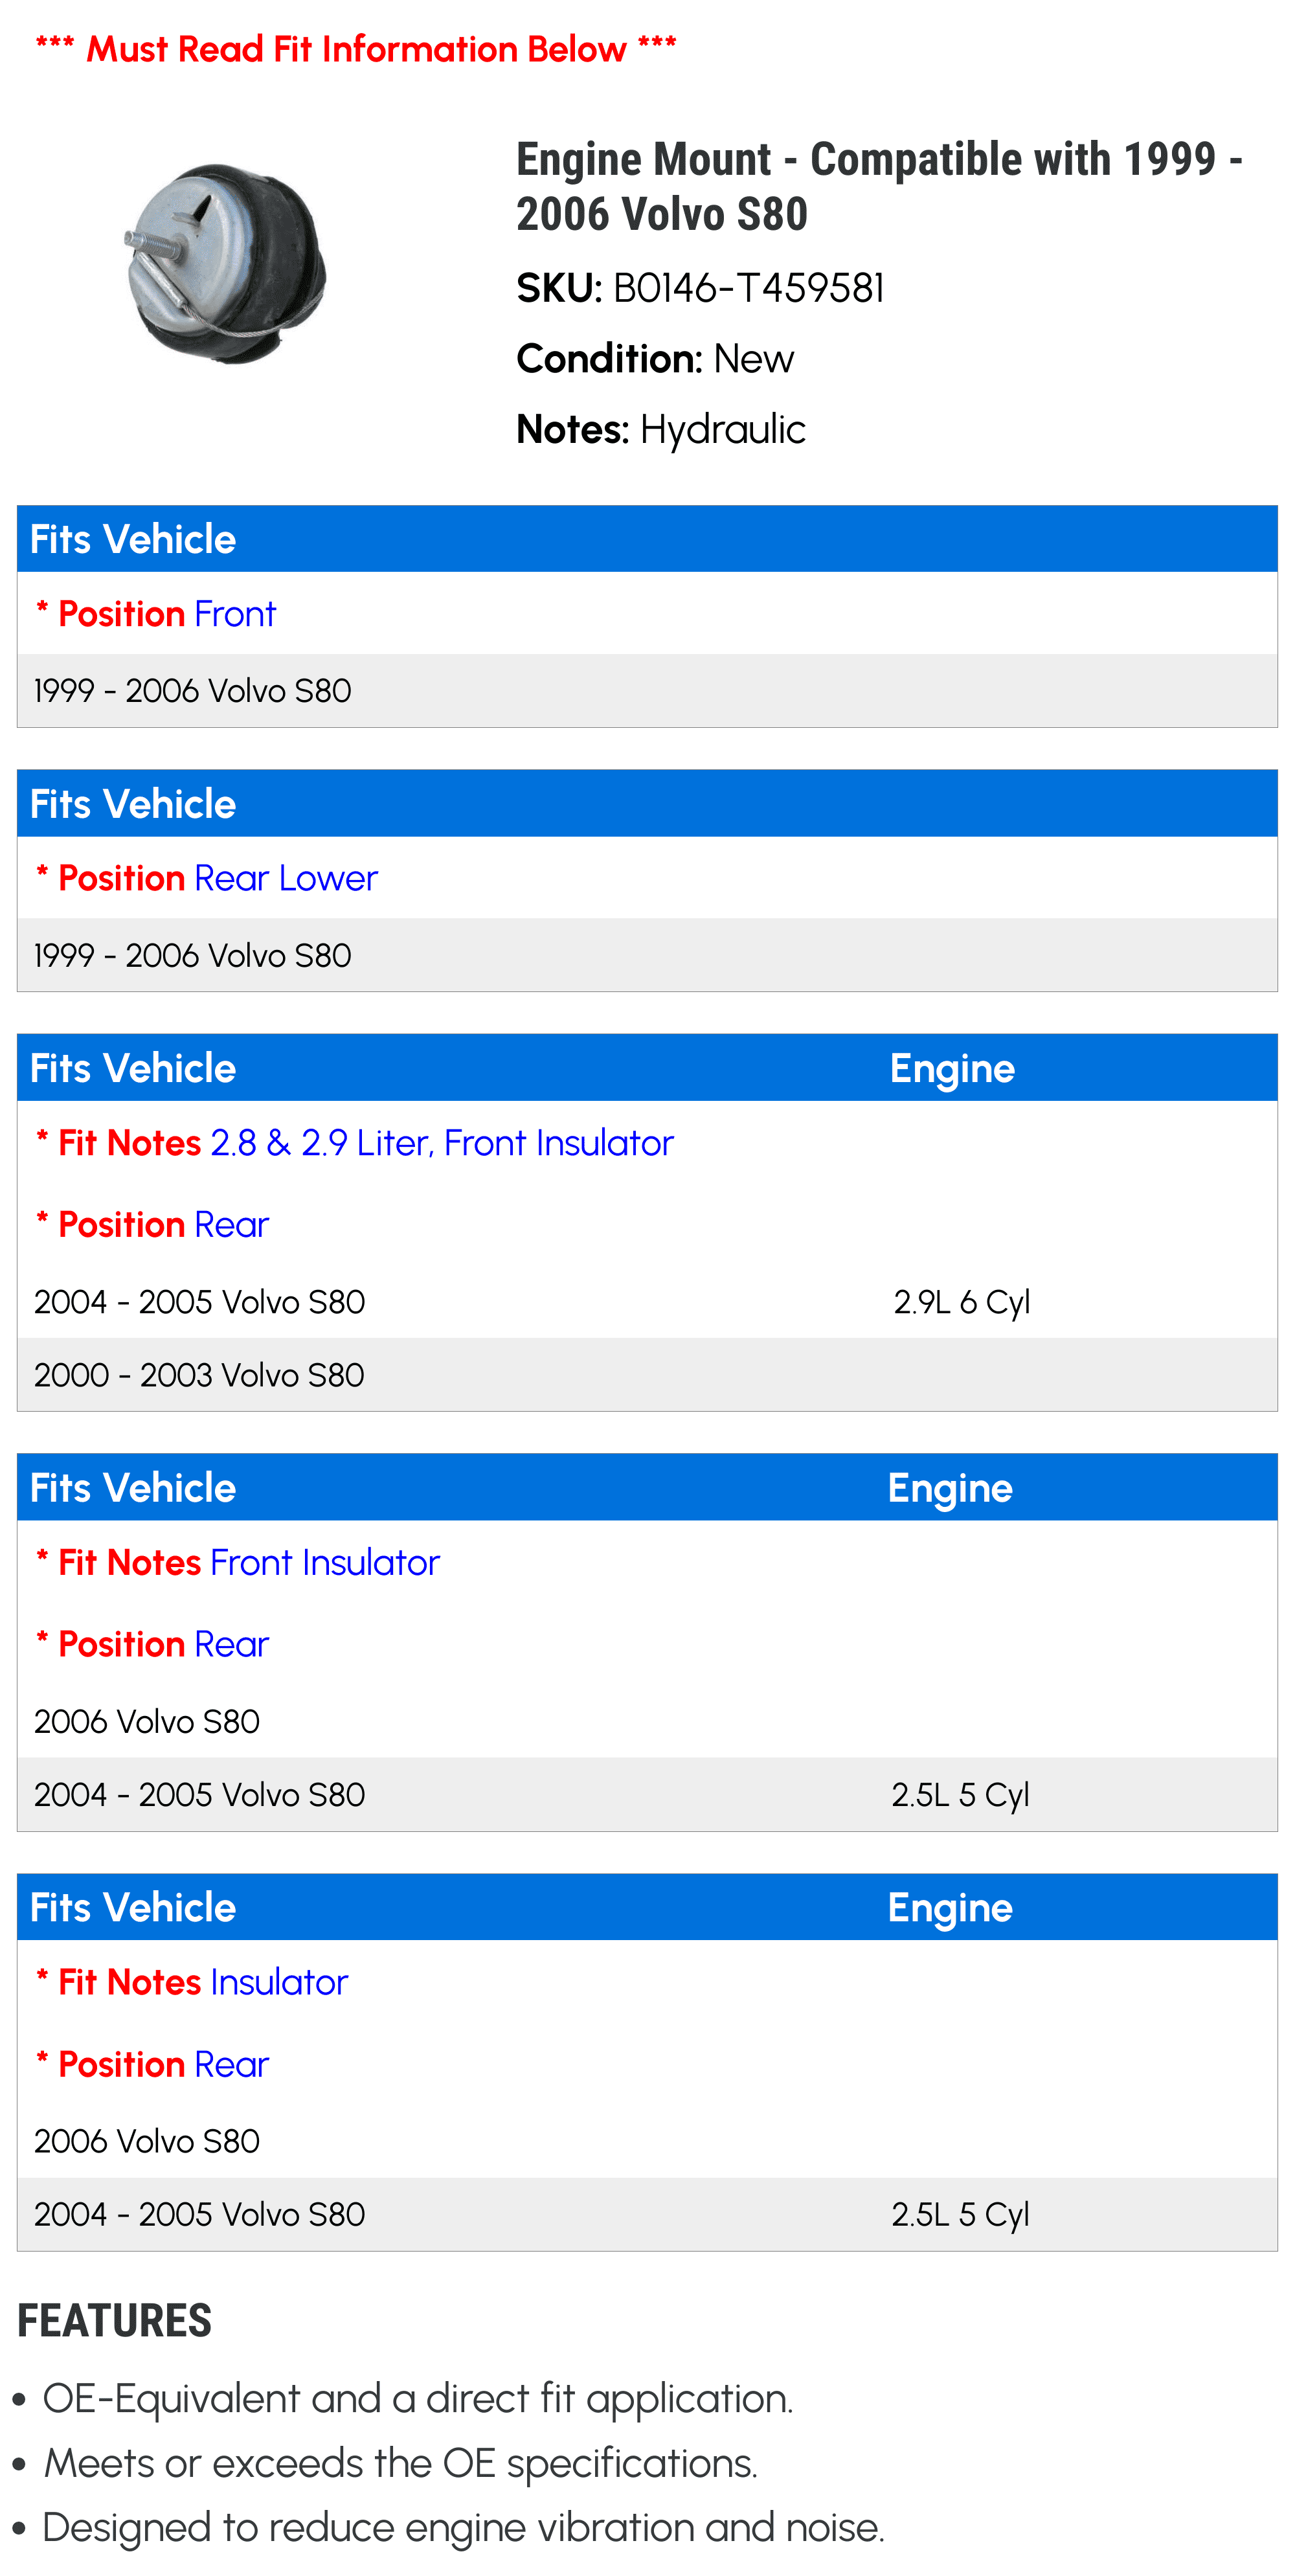This screenshot has height=2576, width=1295.
Task: Click the Notes: Hydraulic label
Action: click(661, 429)
